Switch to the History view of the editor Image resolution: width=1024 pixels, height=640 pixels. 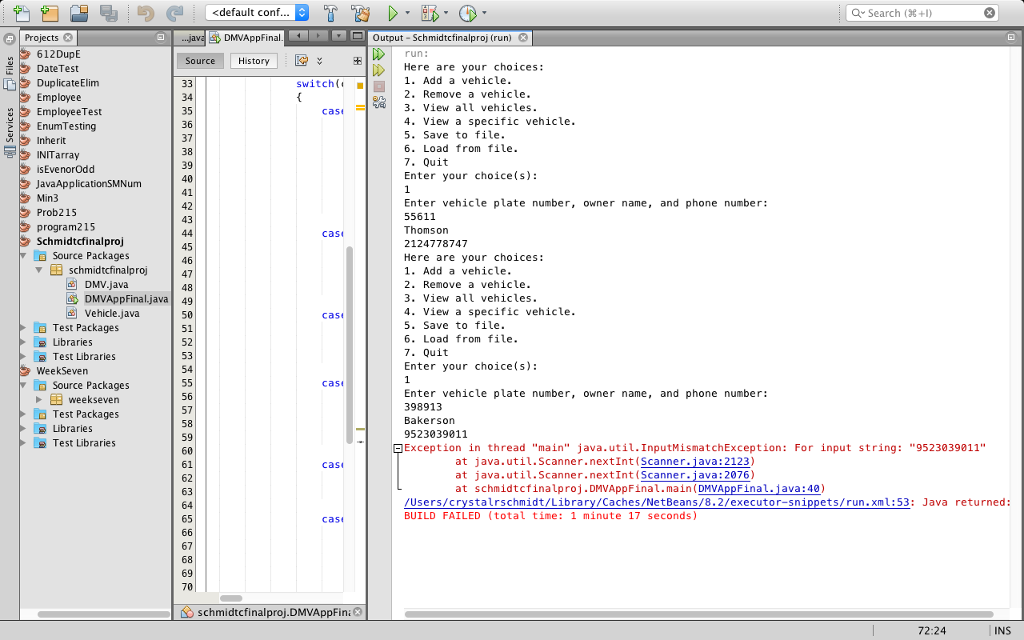click(x=253, y=60)
